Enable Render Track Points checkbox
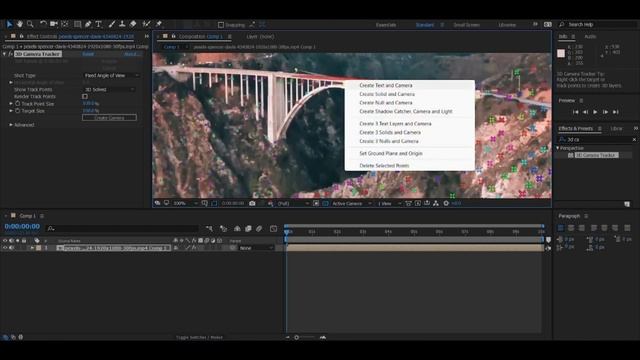 pos(85,97)
